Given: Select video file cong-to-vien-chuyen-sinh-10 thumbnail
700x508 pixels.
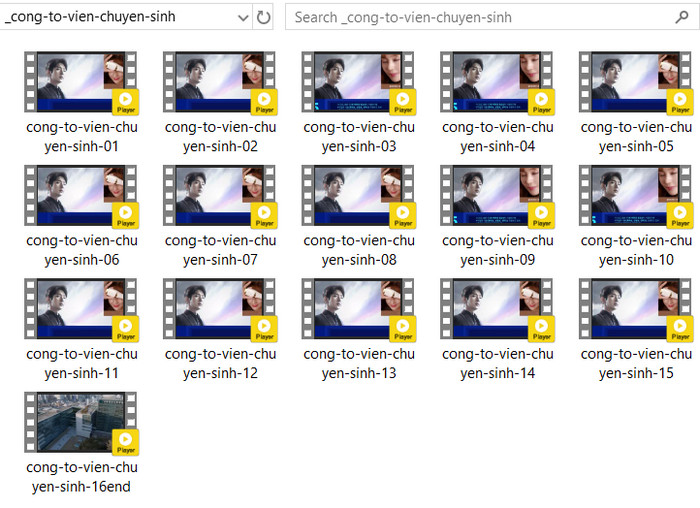Looking at the screenshot, I should click(x=636, y=196).
